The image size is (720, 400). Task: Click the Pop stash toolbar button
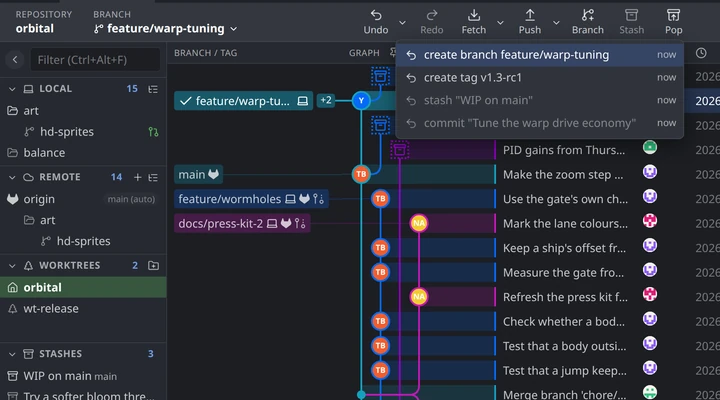(673, 22)
